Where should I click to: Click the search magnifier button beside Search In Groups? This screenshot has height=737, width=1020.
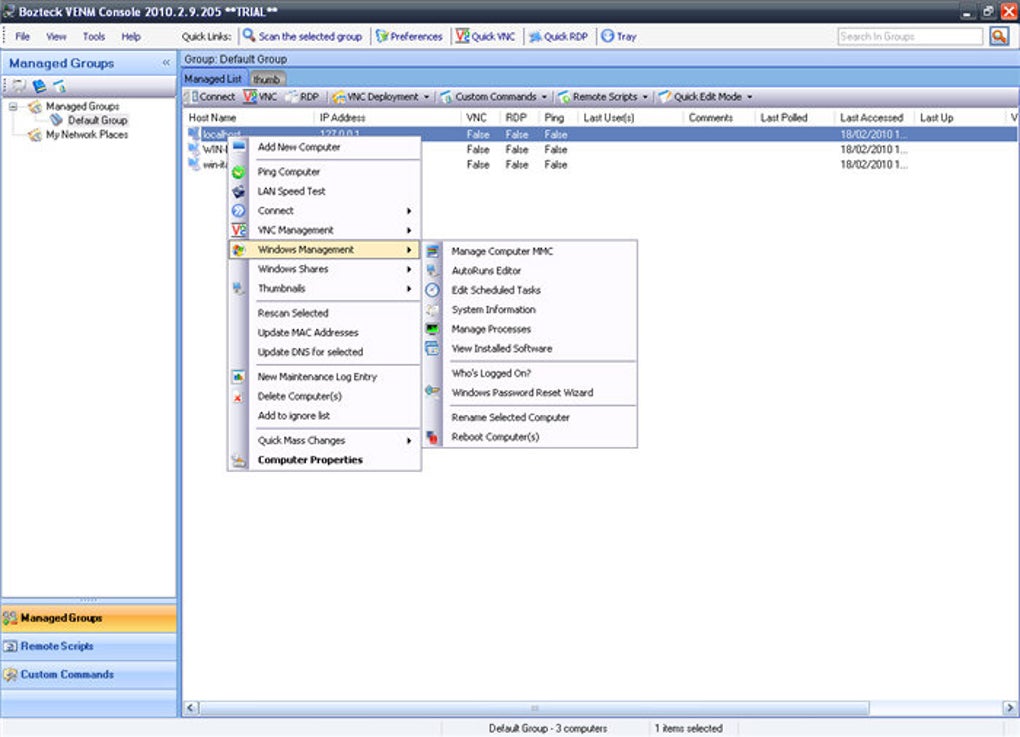point(999,36)
